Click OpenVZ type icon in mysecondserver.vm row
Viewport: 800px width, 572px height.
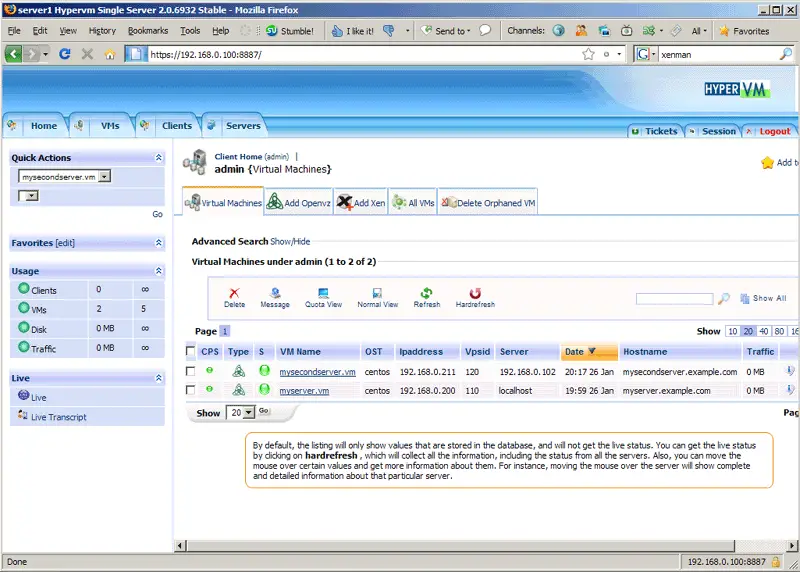238,371
